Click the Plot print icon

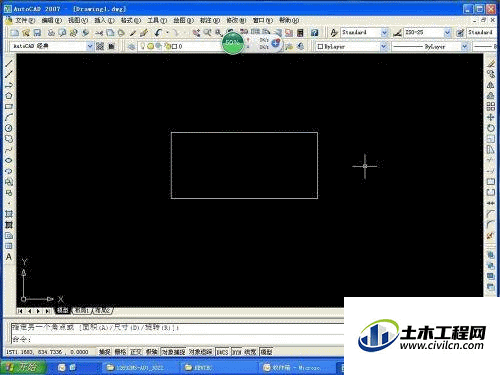pos(51,33)
